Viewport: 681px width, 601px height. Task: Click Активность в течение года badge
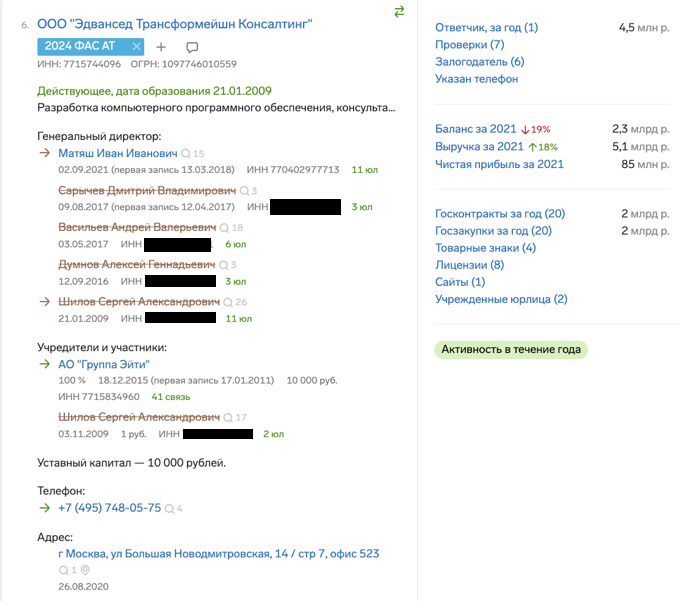point(511,350)
